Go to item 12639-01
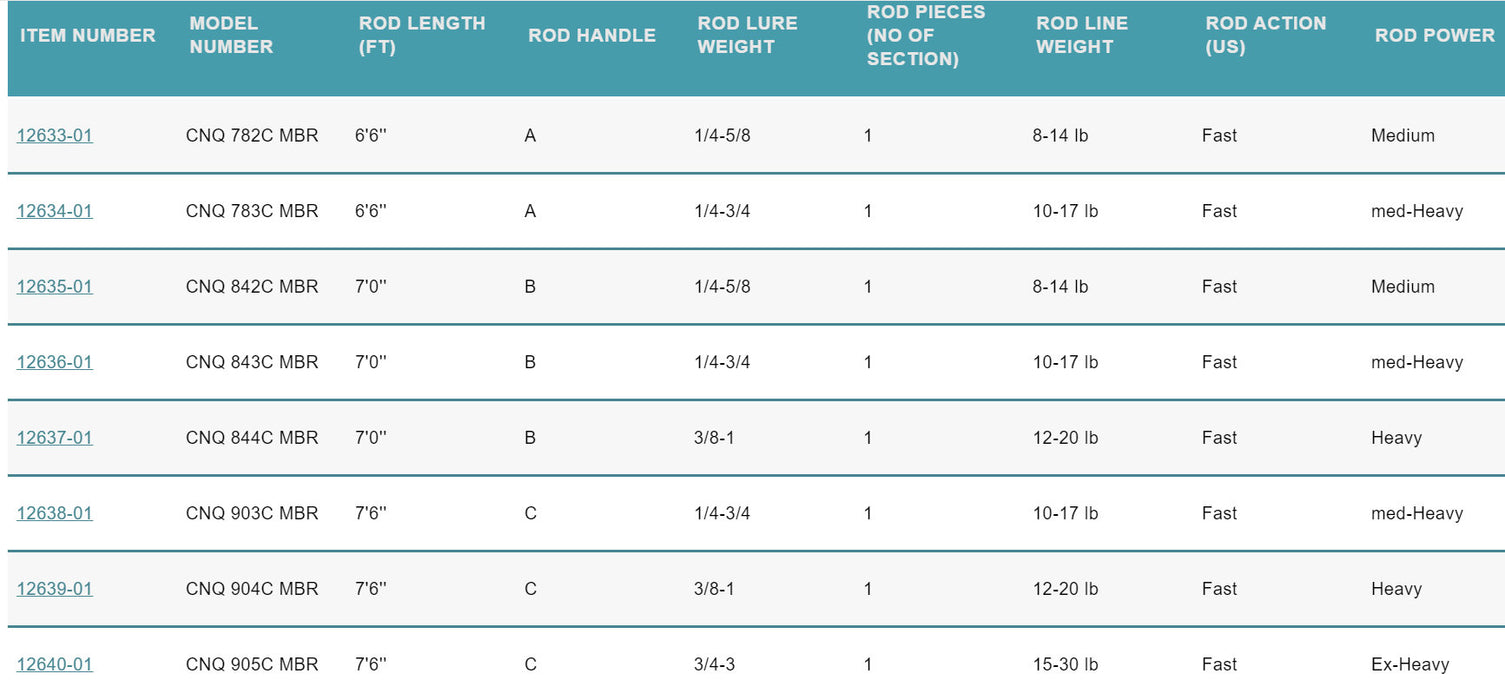 pyautogui.click(x=55, y=589)
